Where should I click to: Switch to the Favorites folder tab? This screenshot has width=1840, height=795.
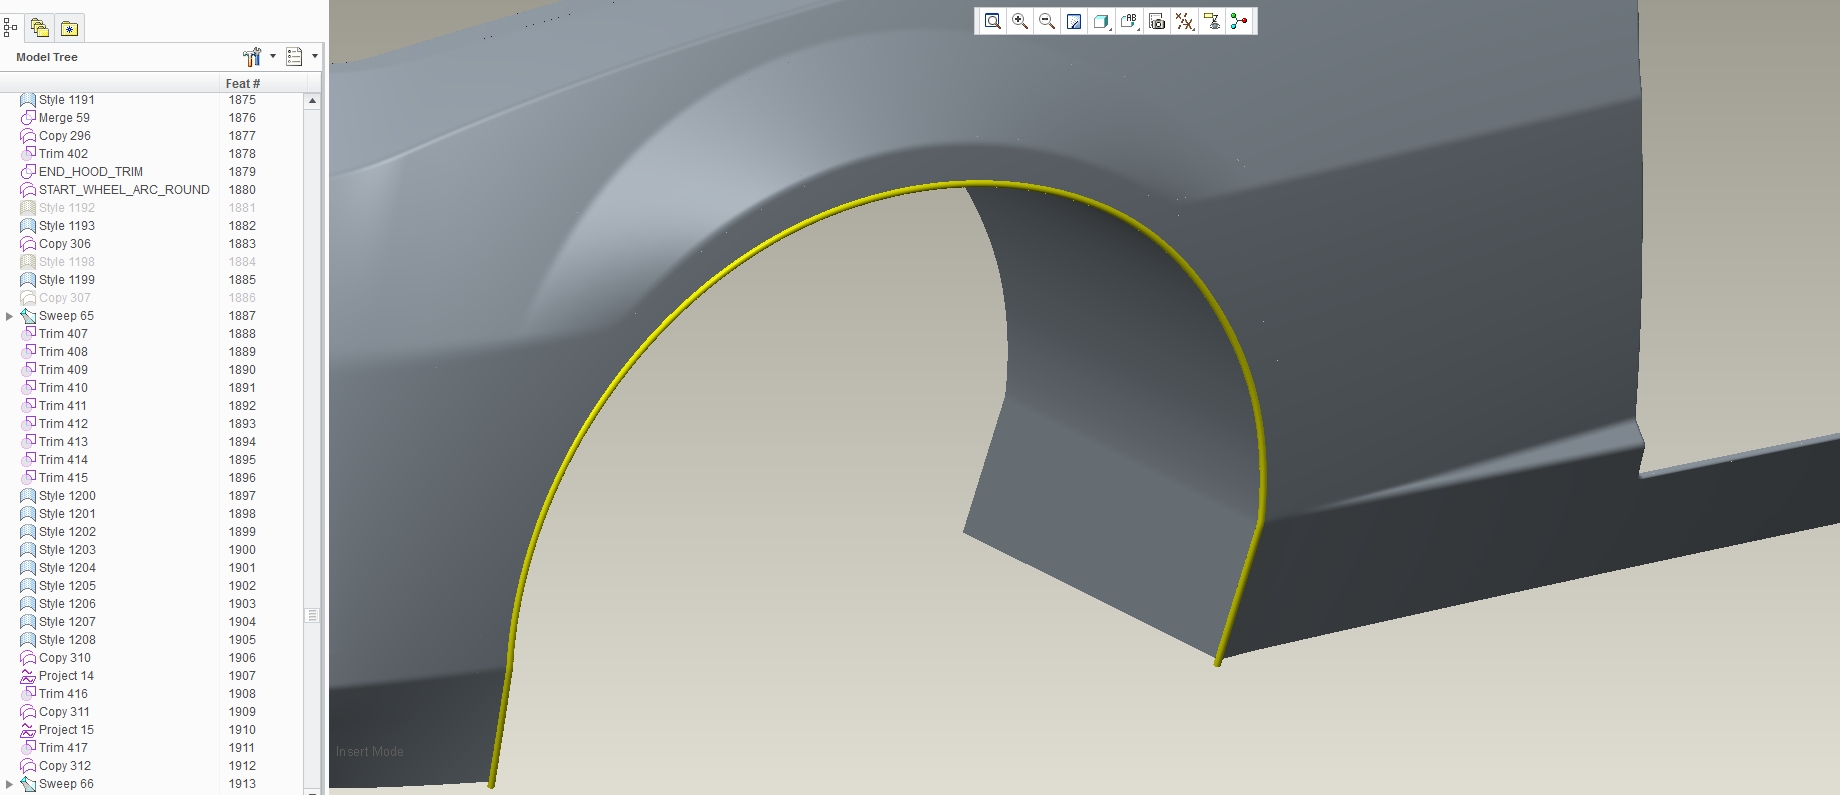pyautogui.click(x=69, y=28)
